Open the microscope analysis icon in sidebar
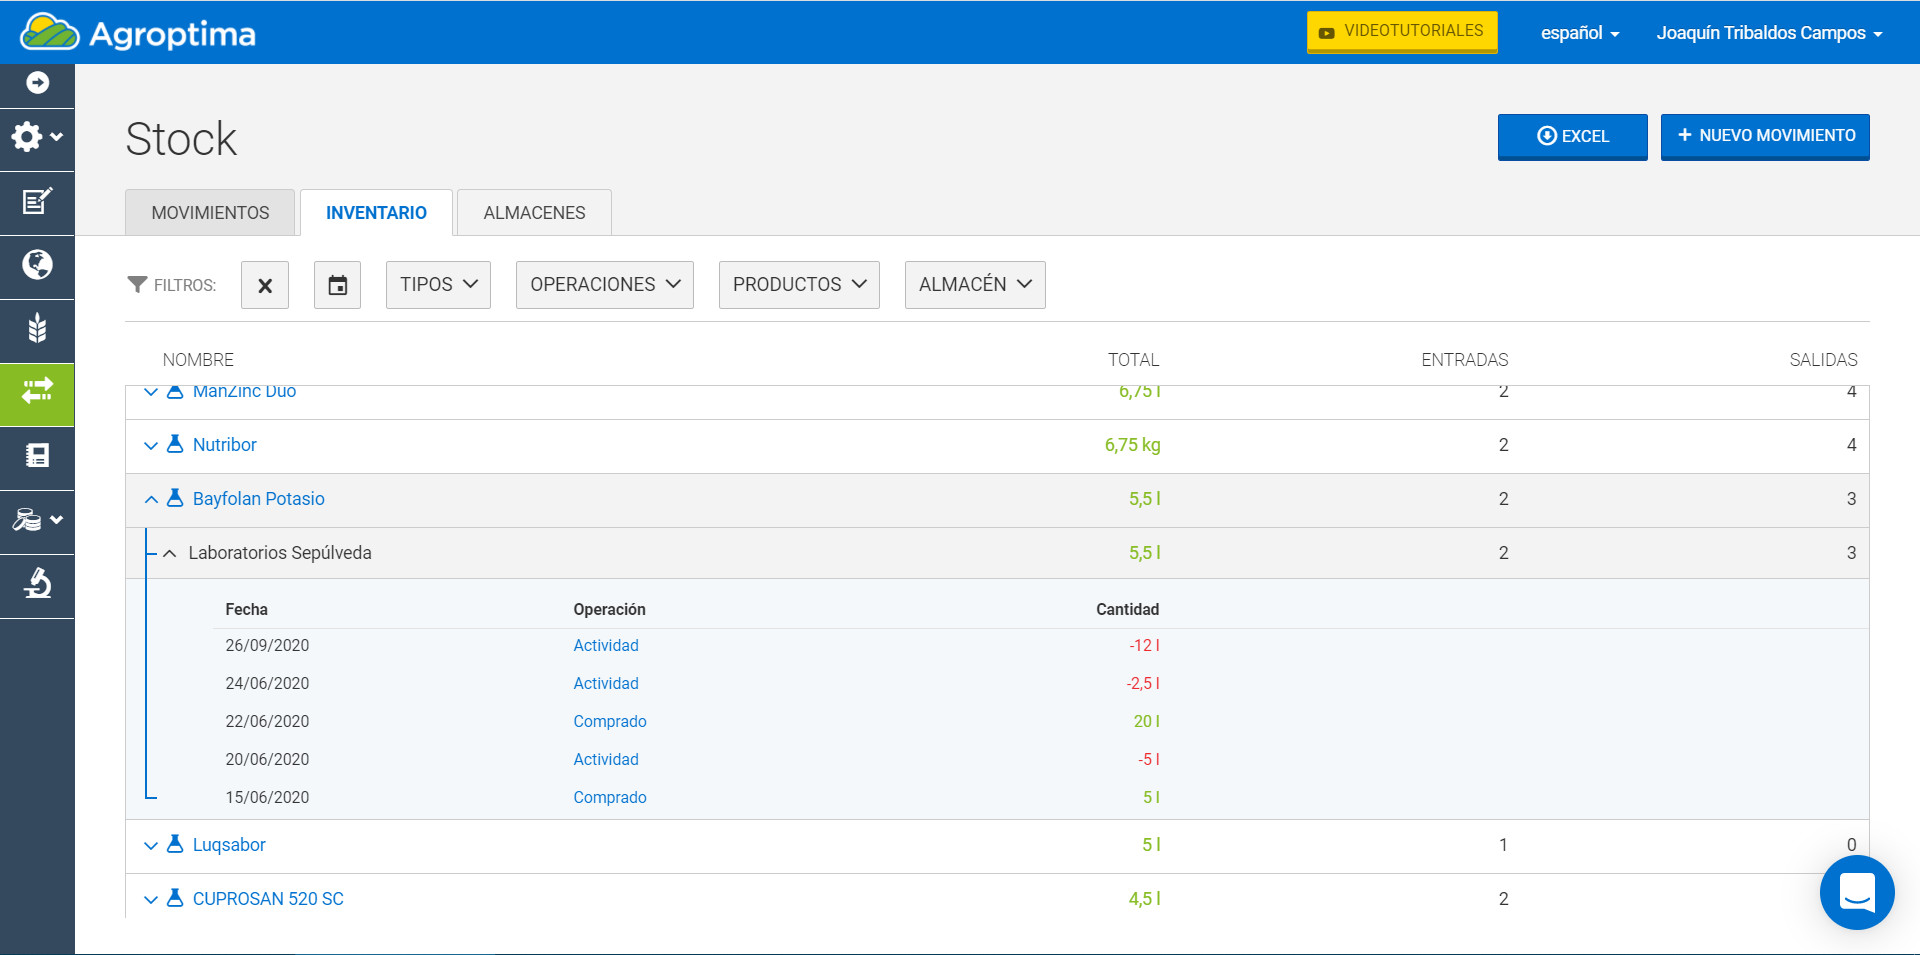1920x955 pixels. (x=37, y=583)
